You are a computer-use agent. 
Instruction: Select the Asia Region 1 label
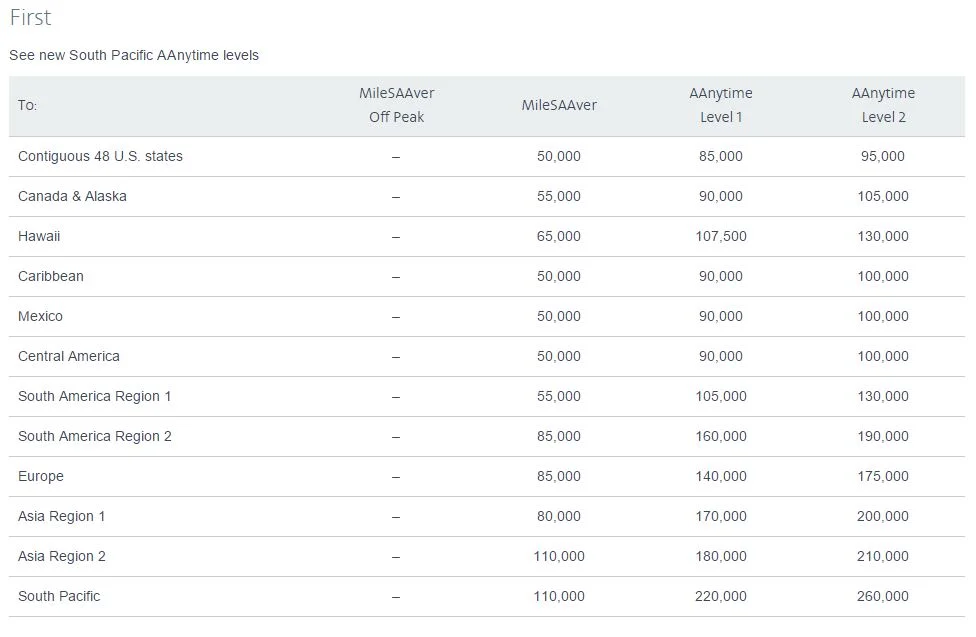pyautogui.click(x=62, y=516)
